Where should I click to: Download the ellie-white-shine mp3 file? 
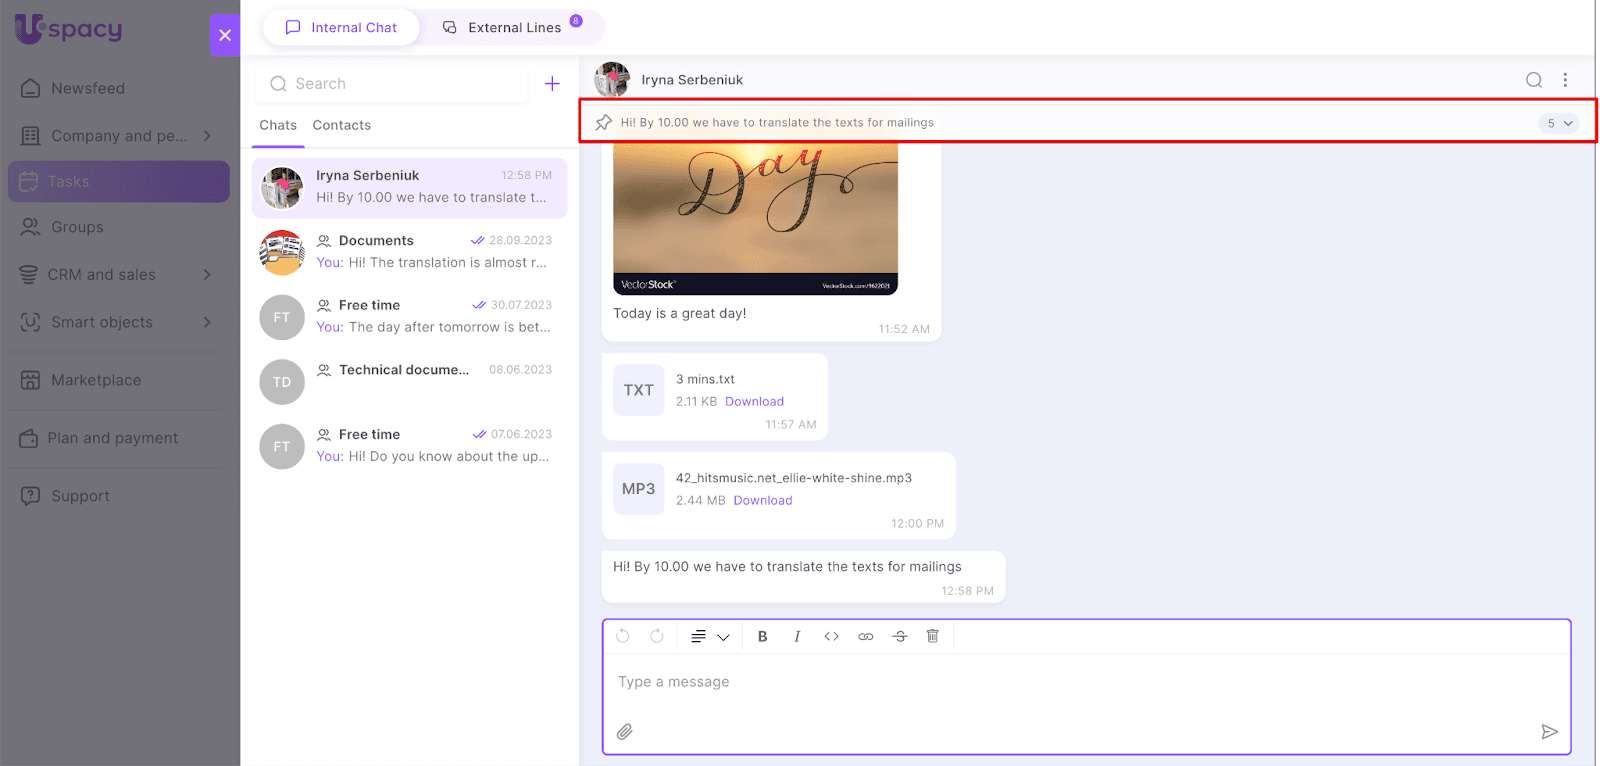point(762,500)
